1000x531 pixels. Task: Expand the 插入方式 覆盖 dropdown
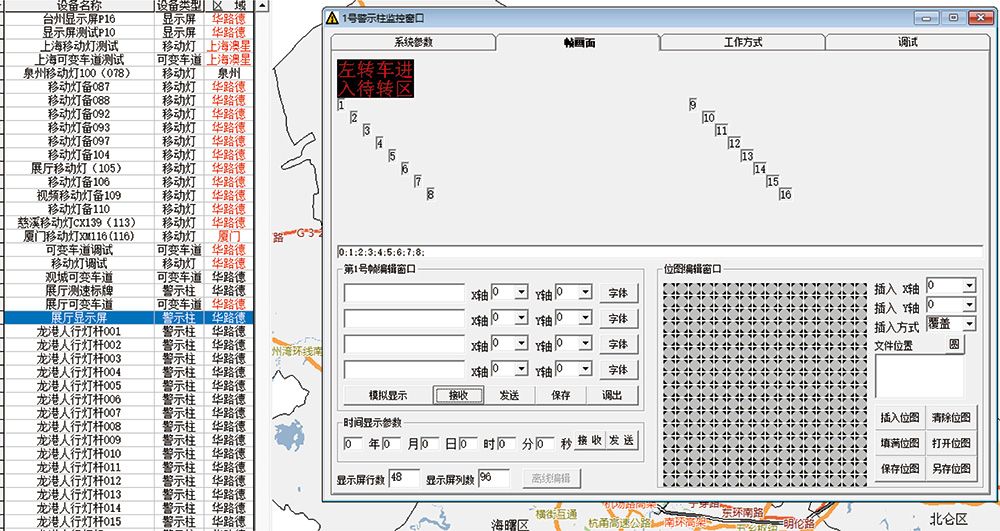click(x=969, y=324)
